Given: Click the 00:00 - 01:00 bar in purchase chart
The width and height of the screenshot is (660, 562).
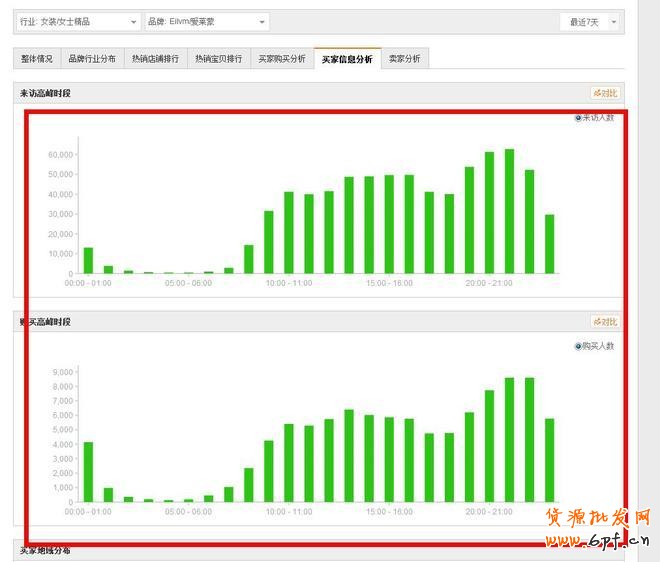Looking at the screenshot, I should pyautogui.click(x=88, y=472).
